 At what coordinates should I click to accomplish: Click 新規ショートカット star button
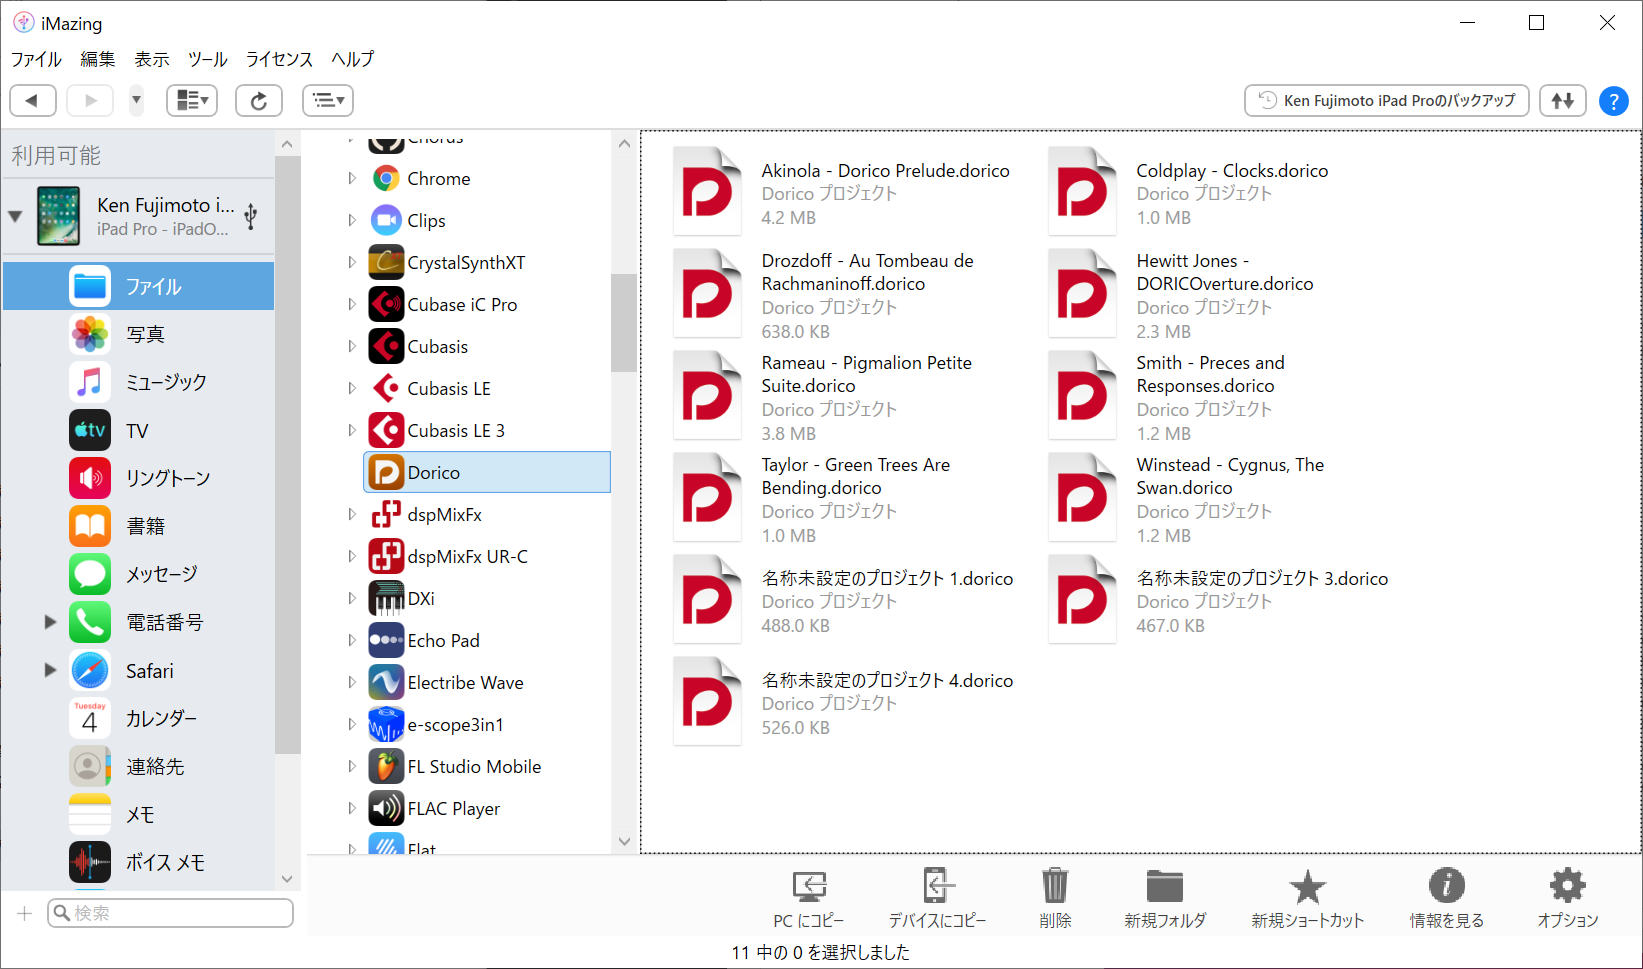tap(1307, 898)
